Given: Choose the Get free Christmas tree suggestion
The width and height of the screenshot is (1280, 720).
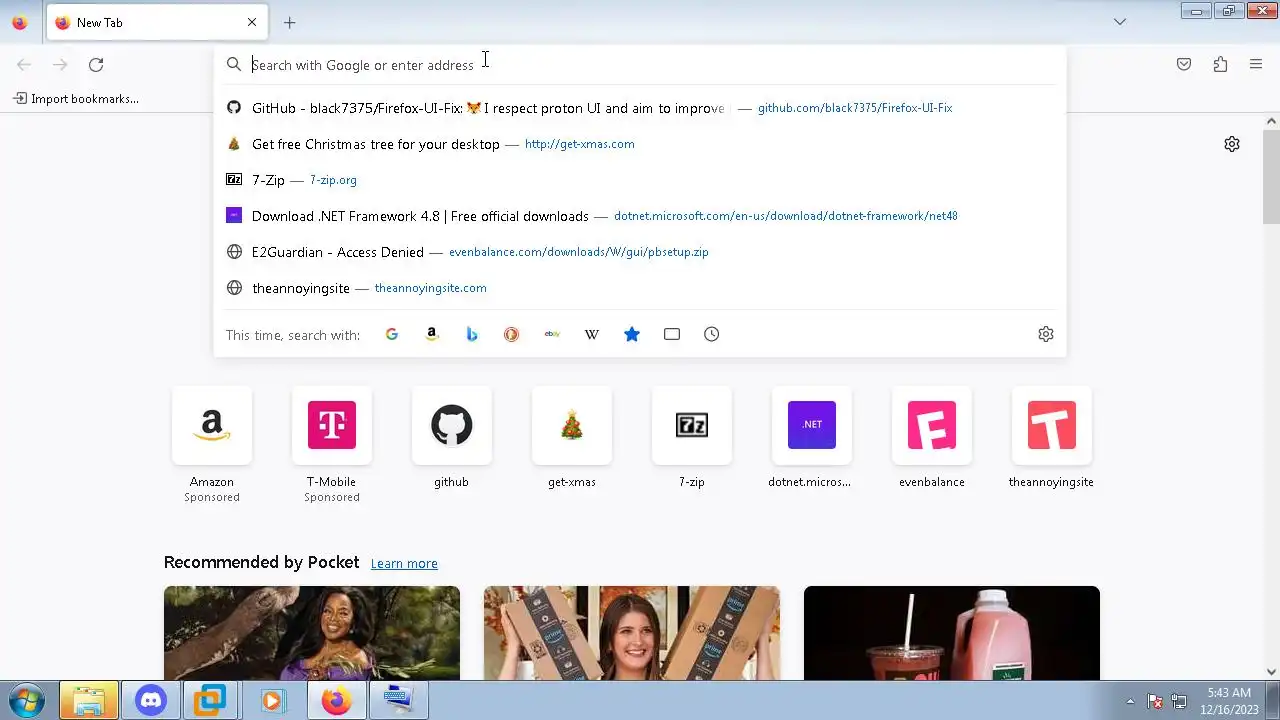Looking at the screenshot, I should [640, 144].
